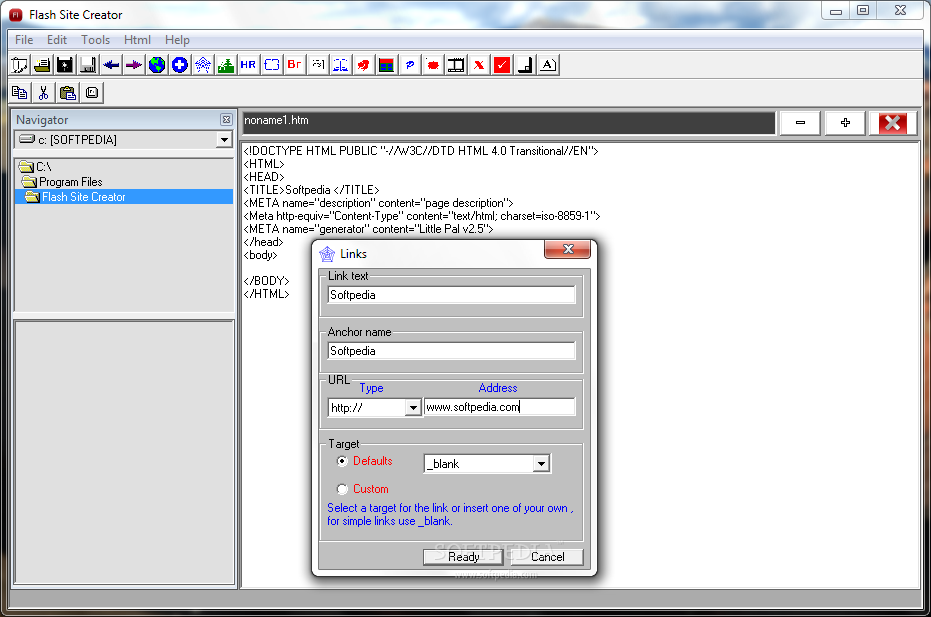Click the table grid icon
Image resolution: width=931 pixels, height=617 pixels.
click(x=386, y=65)
